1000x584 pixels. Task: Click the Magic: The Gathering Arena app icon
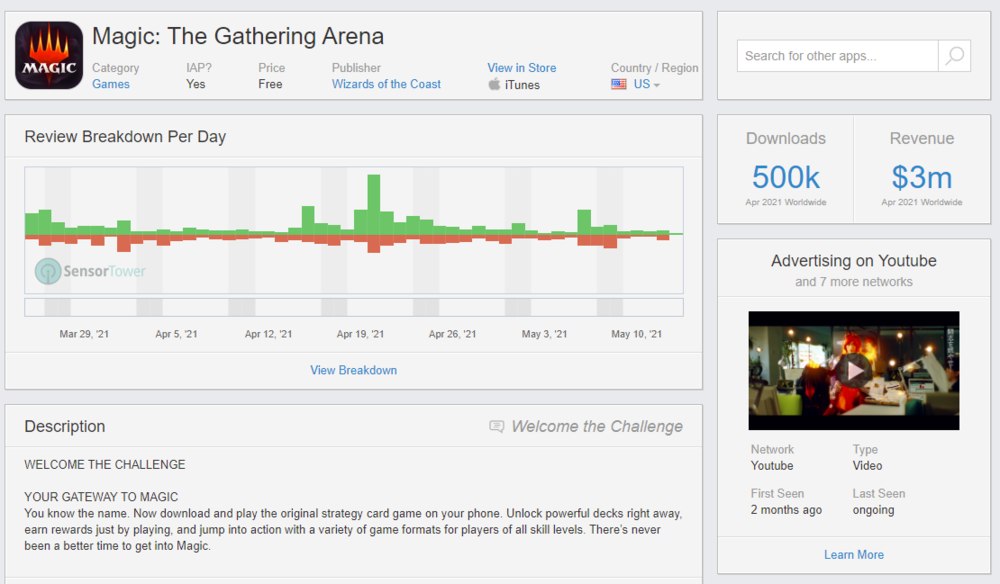48,56
